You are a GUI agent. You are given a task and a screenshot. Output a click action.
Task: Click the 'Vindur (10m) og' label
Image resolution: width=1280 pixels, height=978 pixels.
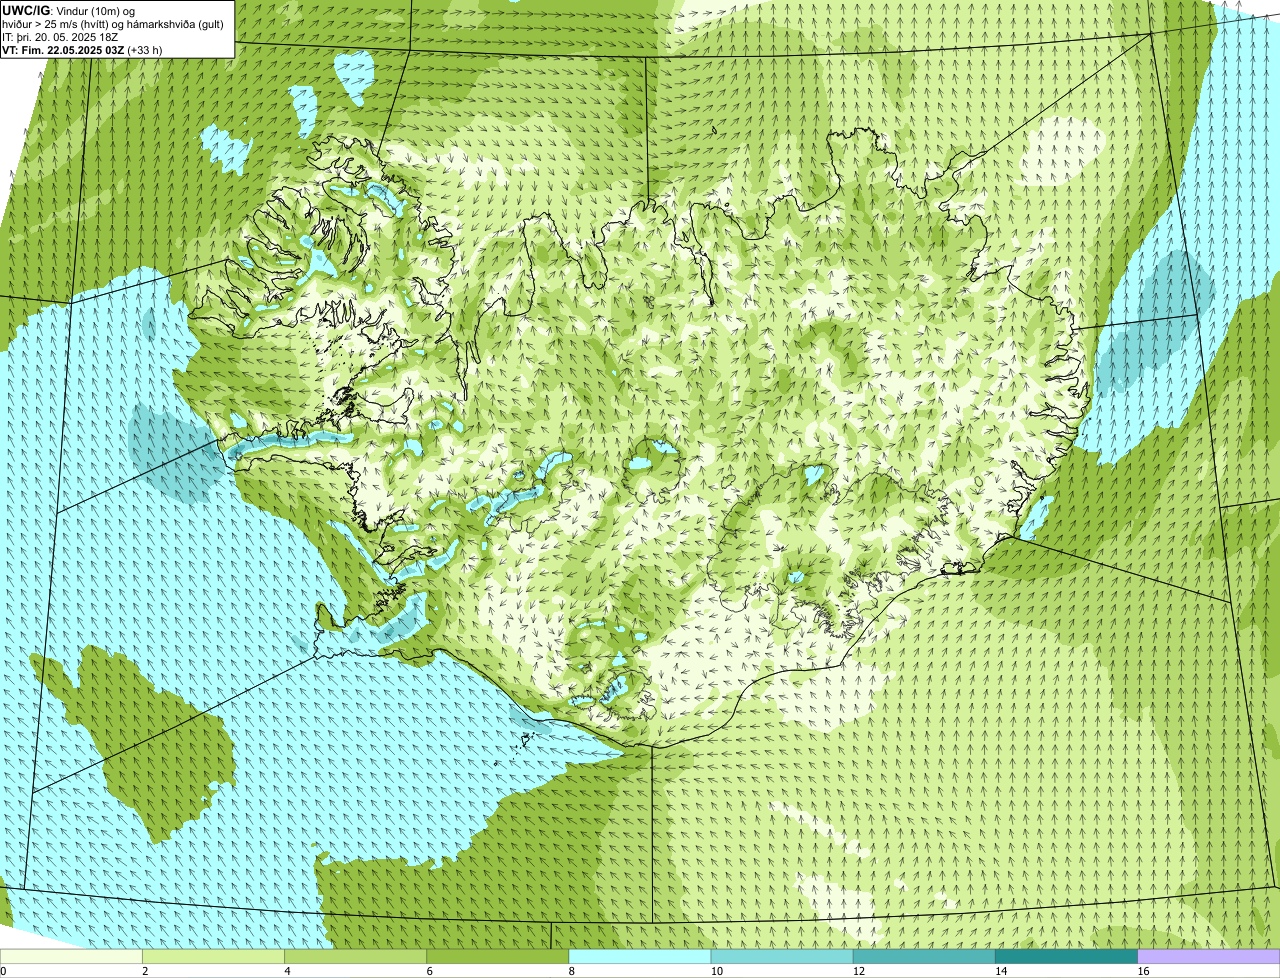(x=95, y=11)
